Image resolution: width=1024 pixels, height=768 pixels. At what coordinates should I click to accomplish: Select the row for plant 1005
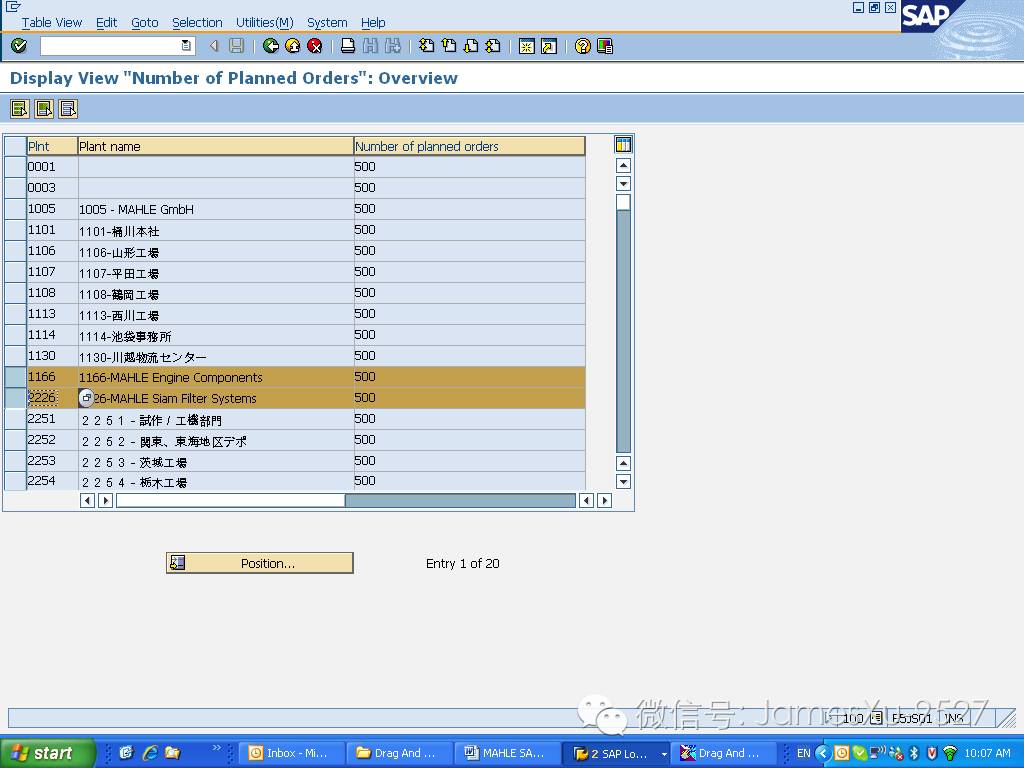(15, 209)
